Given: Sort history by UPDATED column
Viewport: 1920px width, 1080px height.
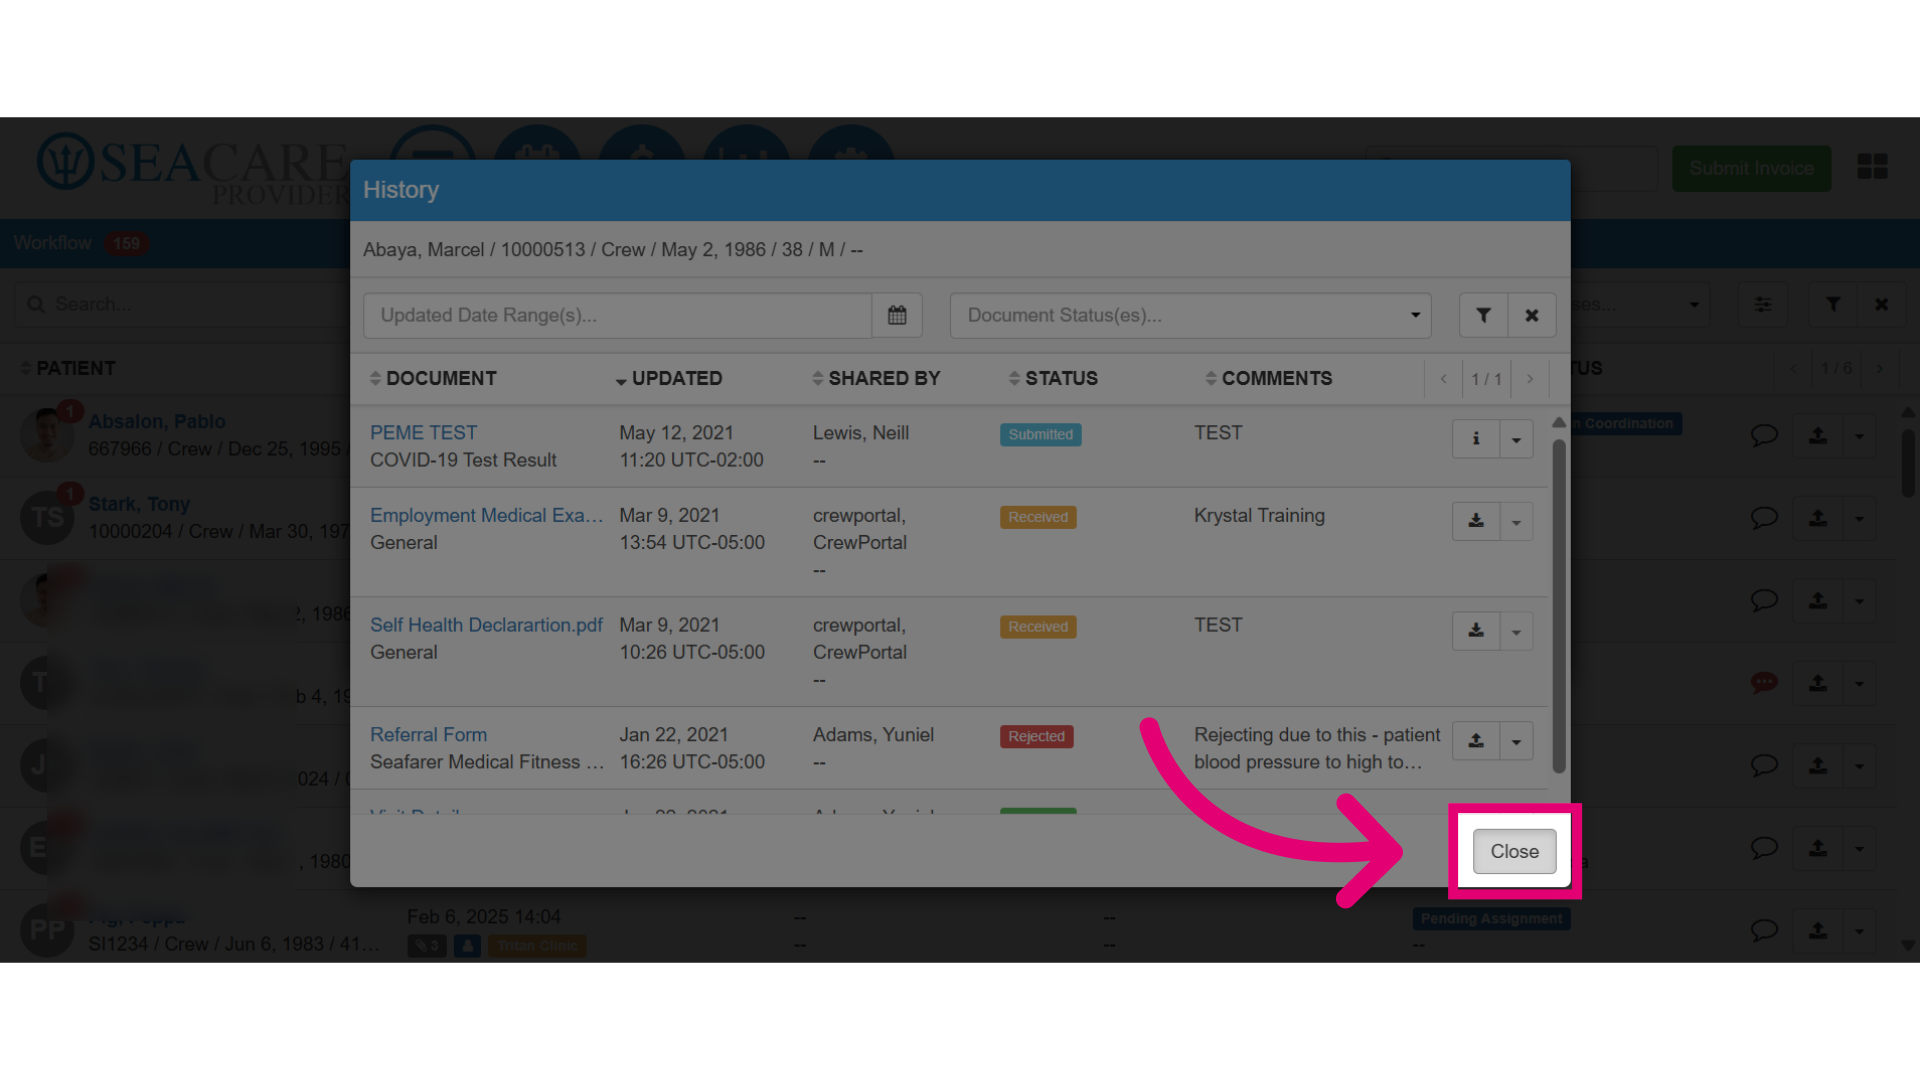Looking at the screenshot, I should tap(668, 378).
